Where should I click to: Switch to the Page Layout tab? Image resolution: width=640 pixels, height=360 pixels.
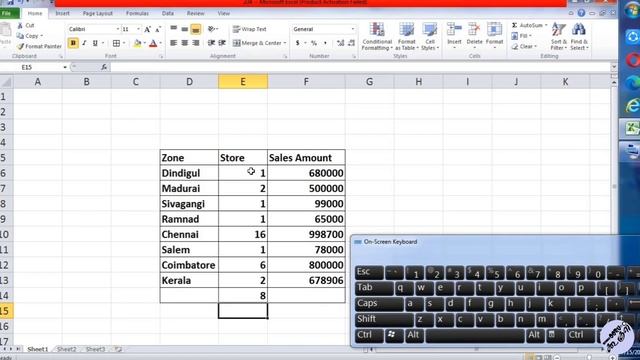98,13
